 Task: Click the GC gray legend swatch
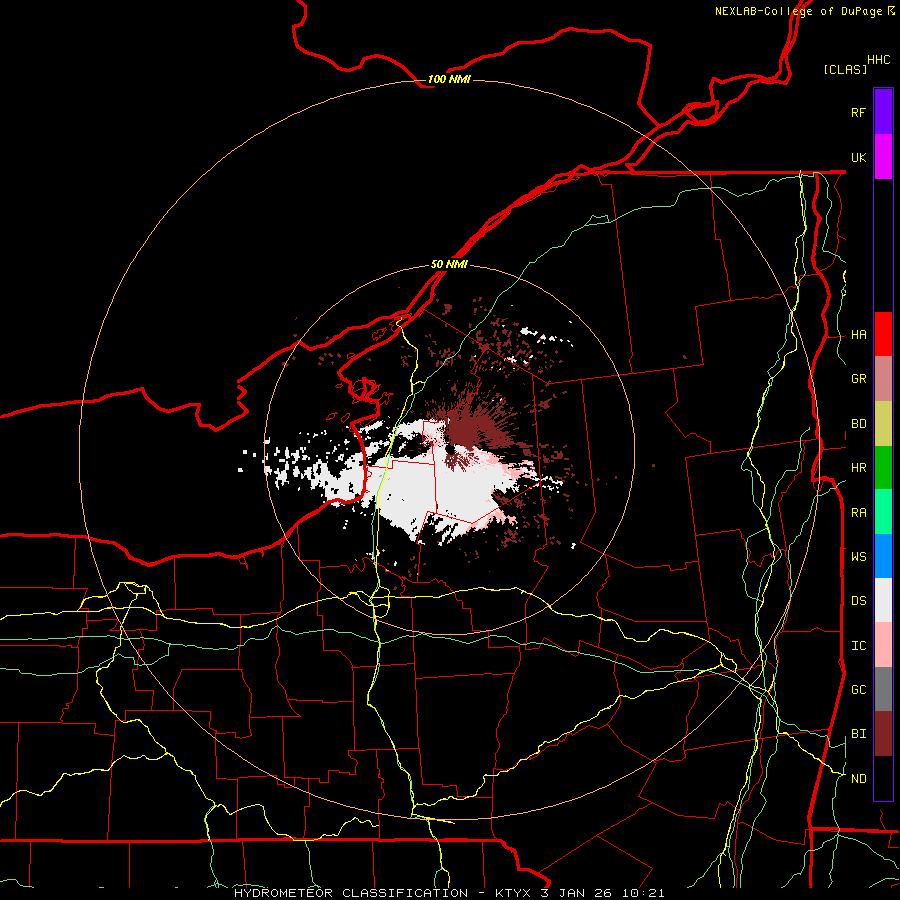(x=883, y=689)
